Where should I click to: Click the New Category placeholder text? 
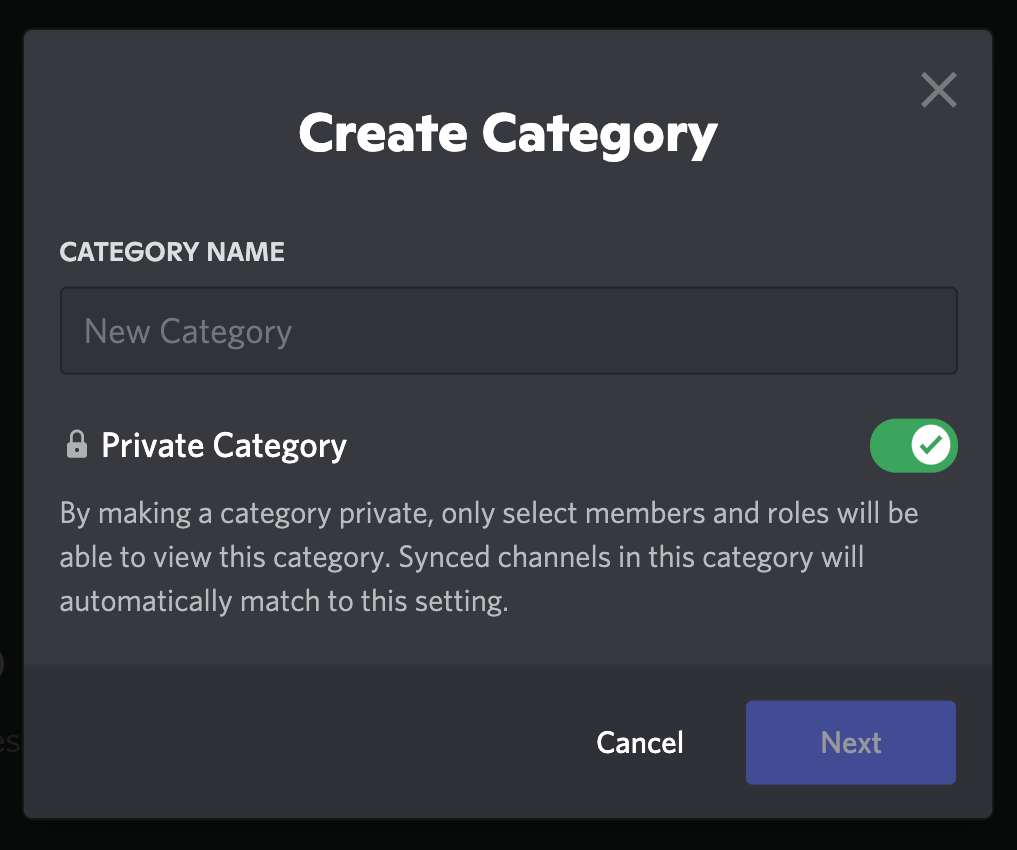188,332
